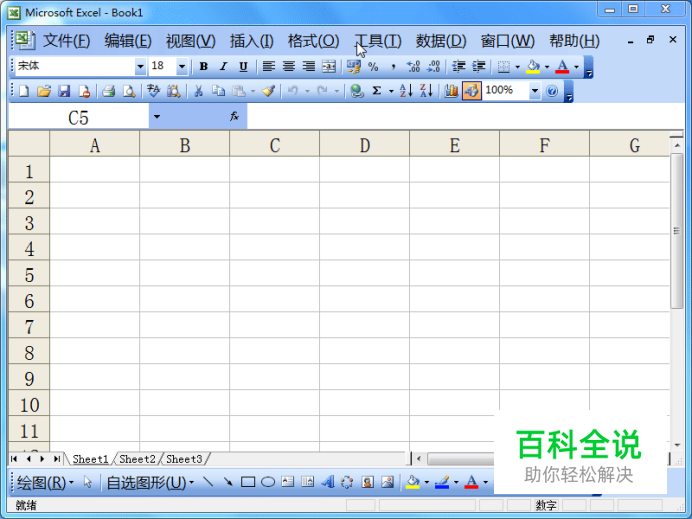Open the 视图(V) menu
The image size is (692, 519).
190,41
